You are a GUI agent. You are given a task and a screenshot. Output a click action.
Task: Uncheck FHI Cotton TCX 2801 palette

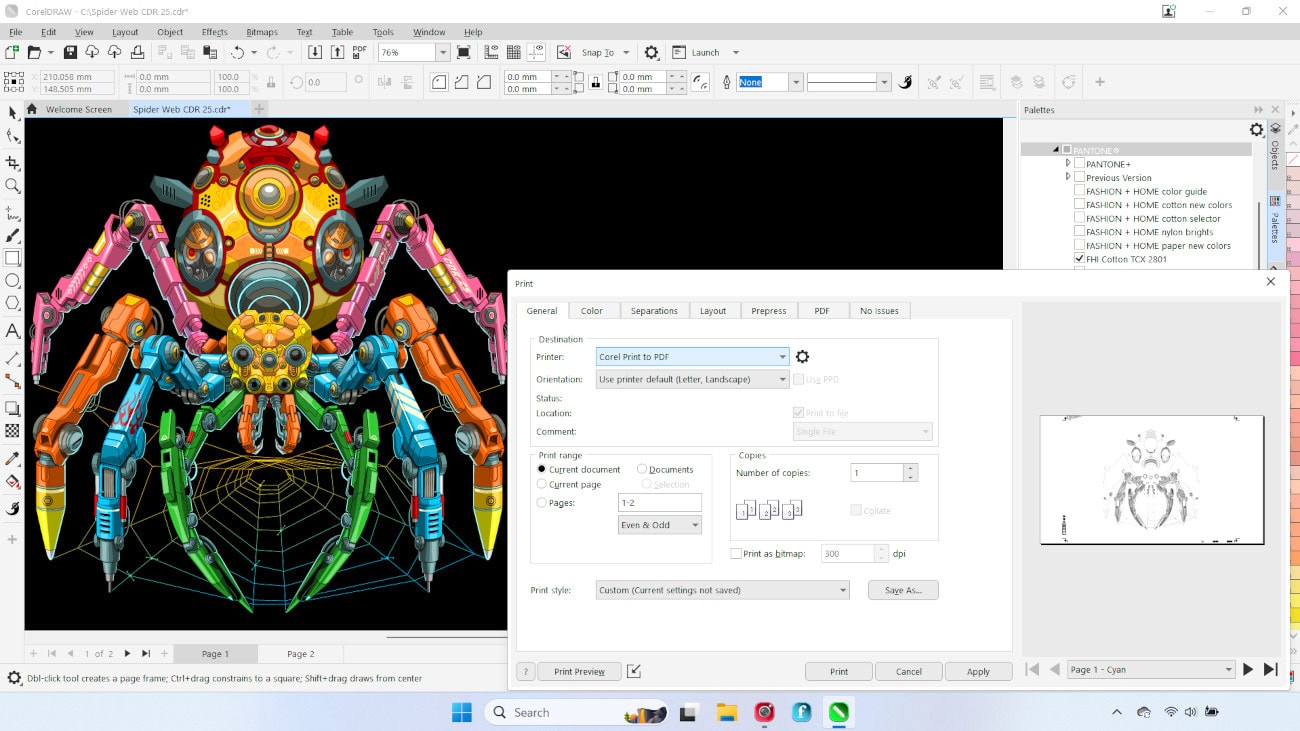click(x=1079, y=259)
